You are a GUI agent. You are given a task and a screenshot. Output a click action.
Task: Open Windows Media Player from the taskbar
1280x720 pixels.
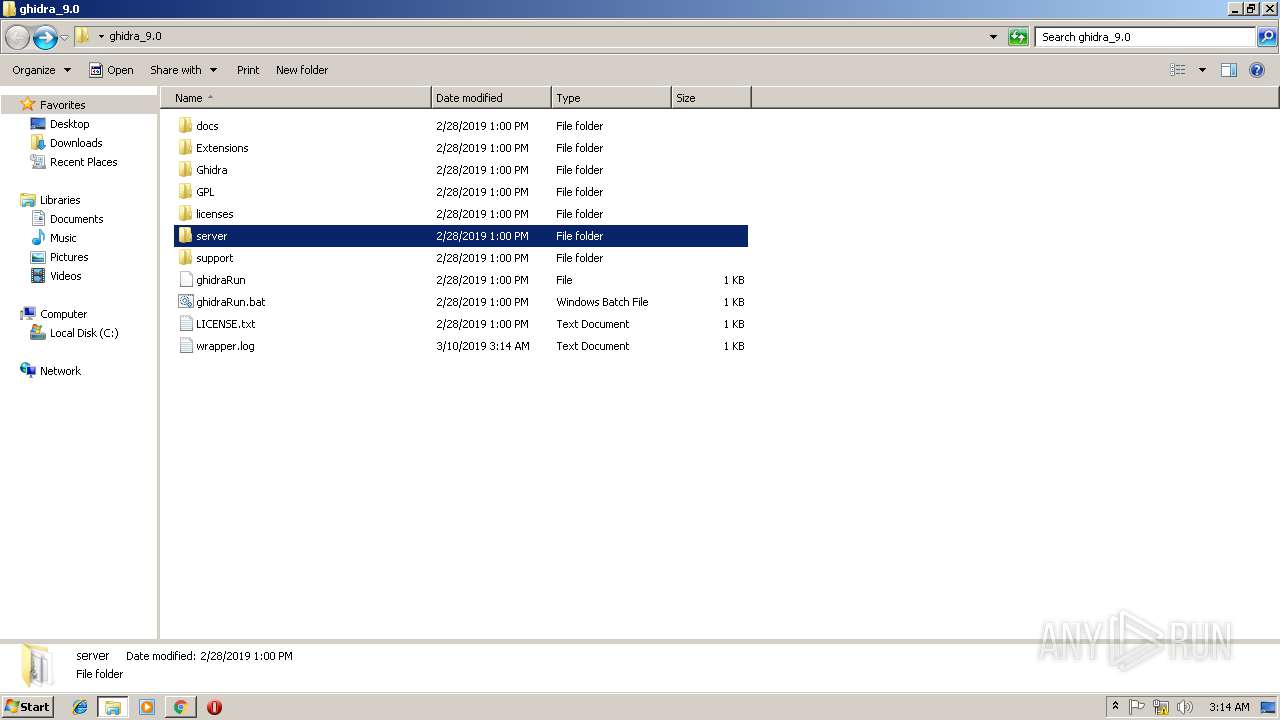(147, 707)
